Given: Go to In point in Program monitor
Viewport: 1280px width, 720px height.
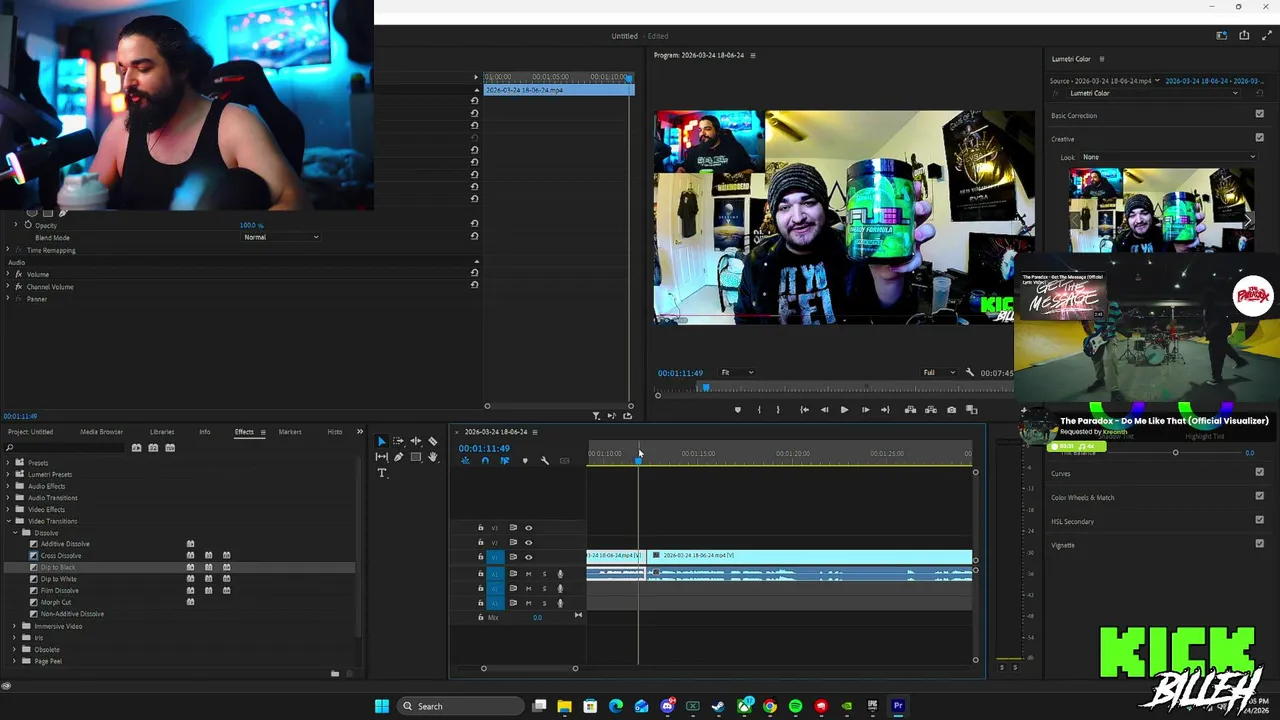Looking at the screenshot, I should pyautogui.click(x=804, y=410).
